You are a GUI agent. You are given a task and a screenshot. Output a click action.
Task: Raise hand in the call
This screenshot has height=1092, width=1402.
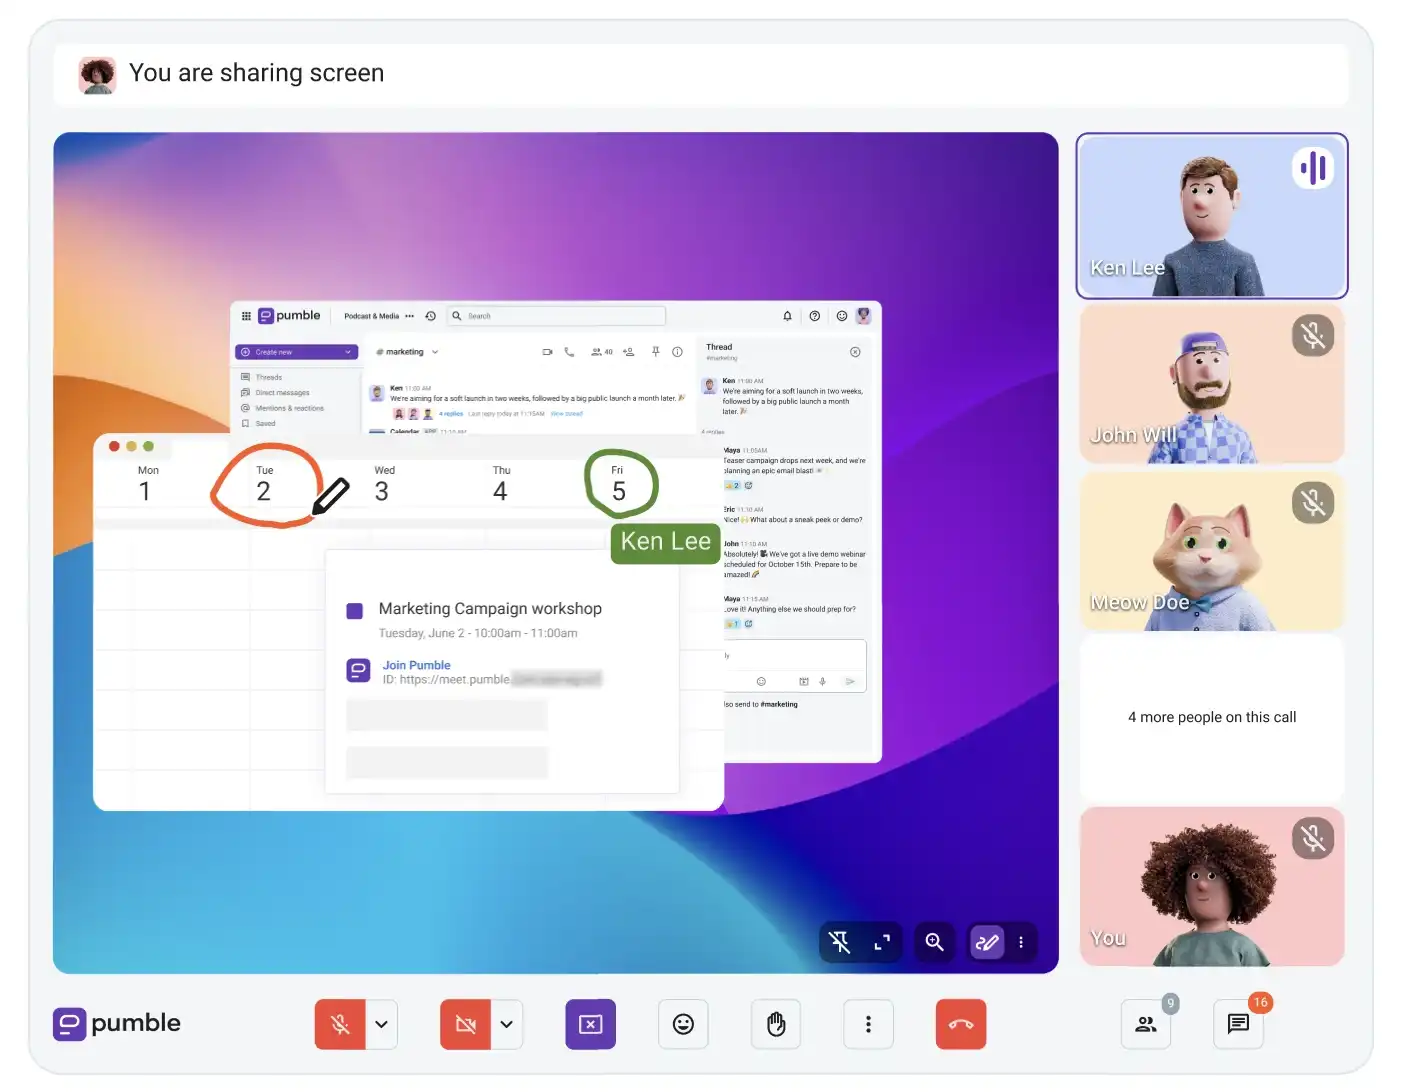[776, 1024]
